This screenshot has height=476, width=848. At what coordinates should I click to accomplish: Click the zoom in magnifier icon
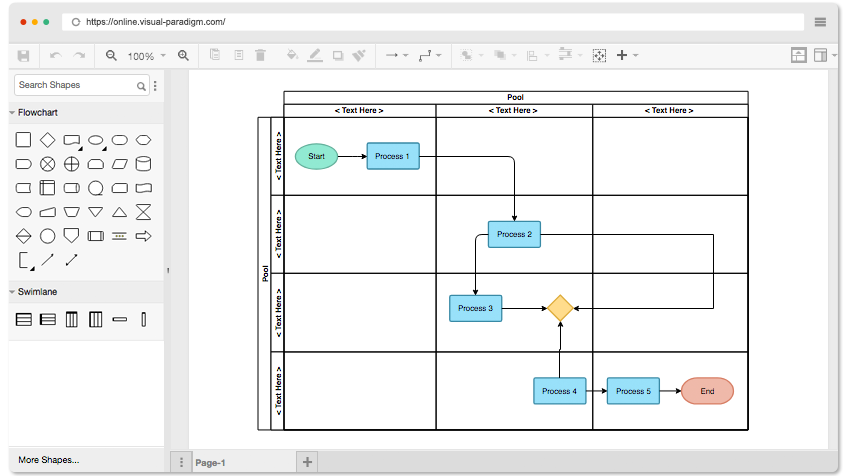click(x=183, y=55)
